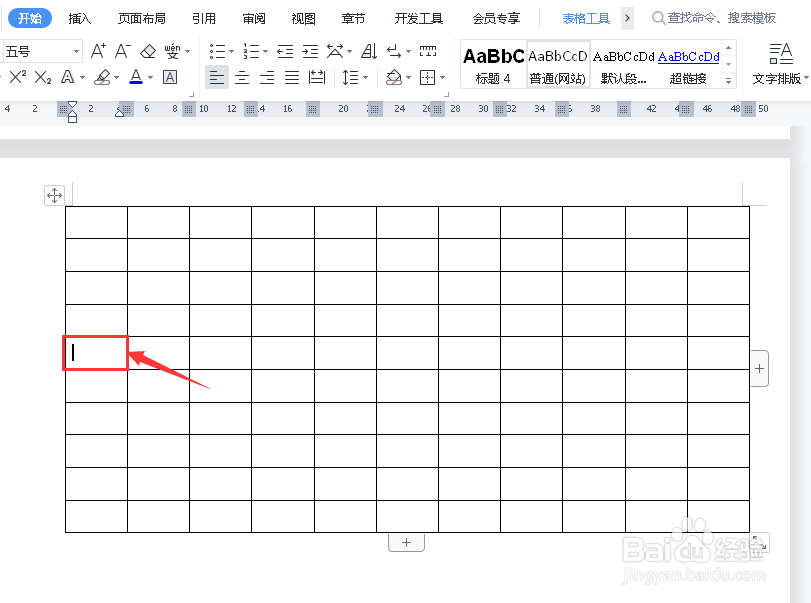Apply superscript formatting

point(18,78)
